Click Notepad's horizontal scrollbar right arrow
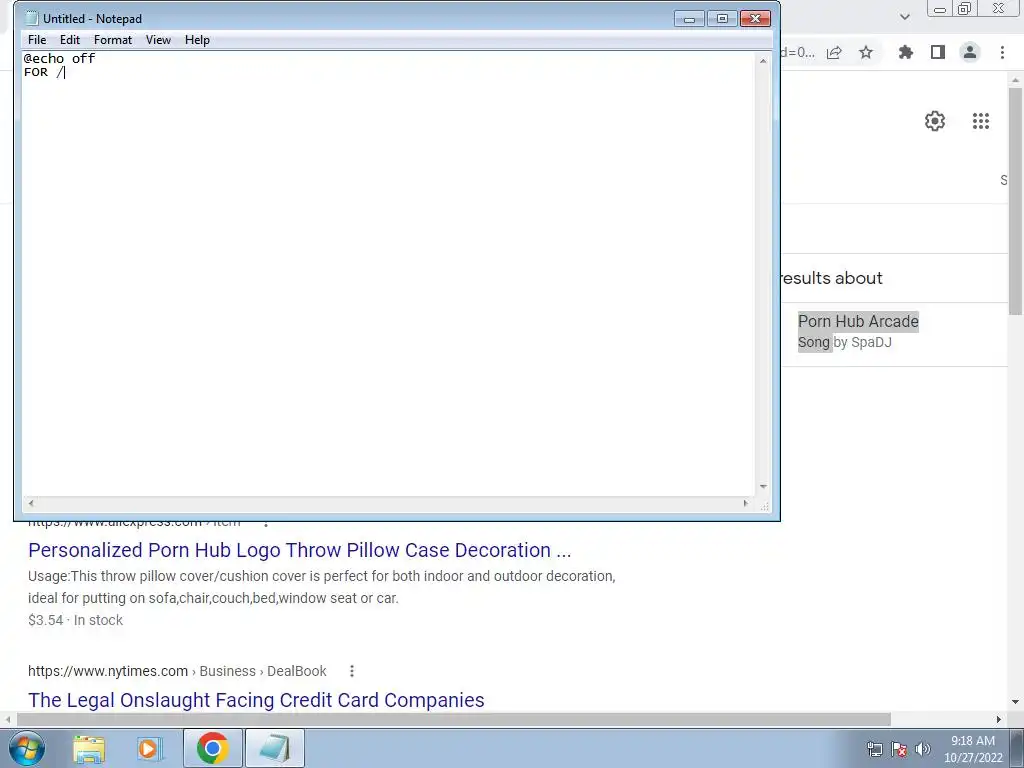 [x=746, y=504]
